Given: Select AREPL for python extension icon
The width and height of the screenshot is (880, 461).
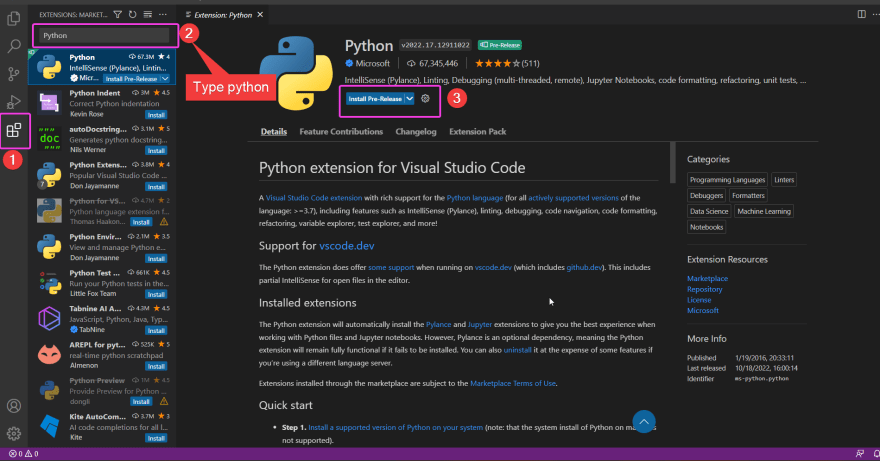Looking at the screenshot, I should click(49, 354).
